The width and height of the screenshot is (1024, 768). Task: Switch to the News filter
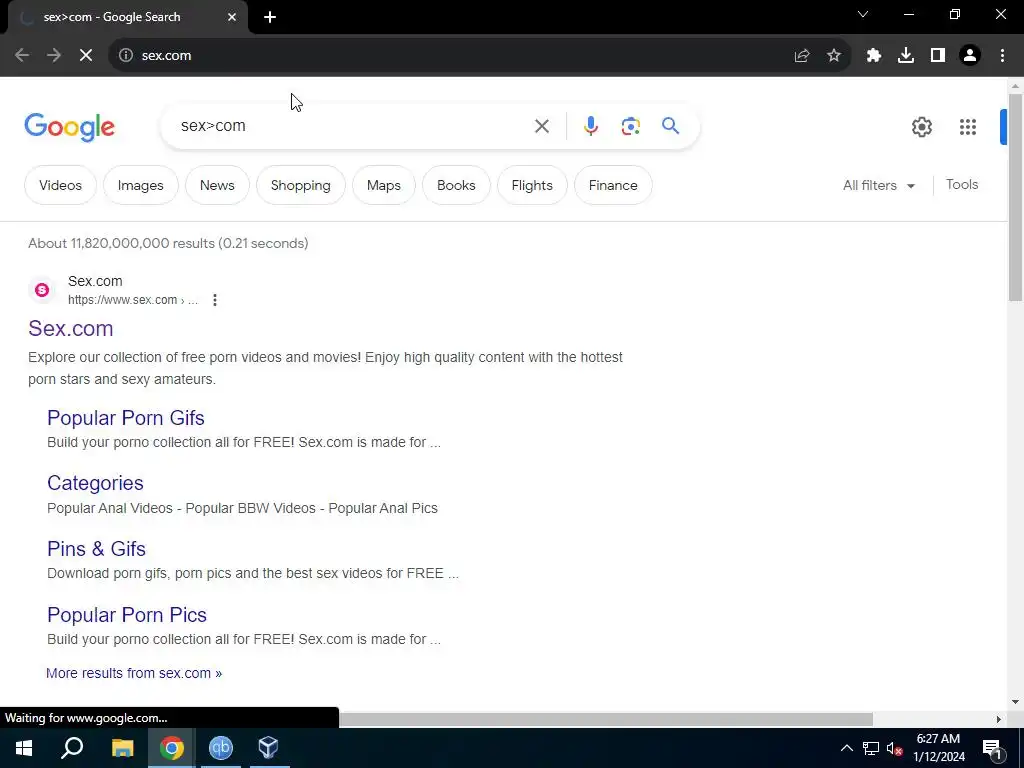(217, 185)
